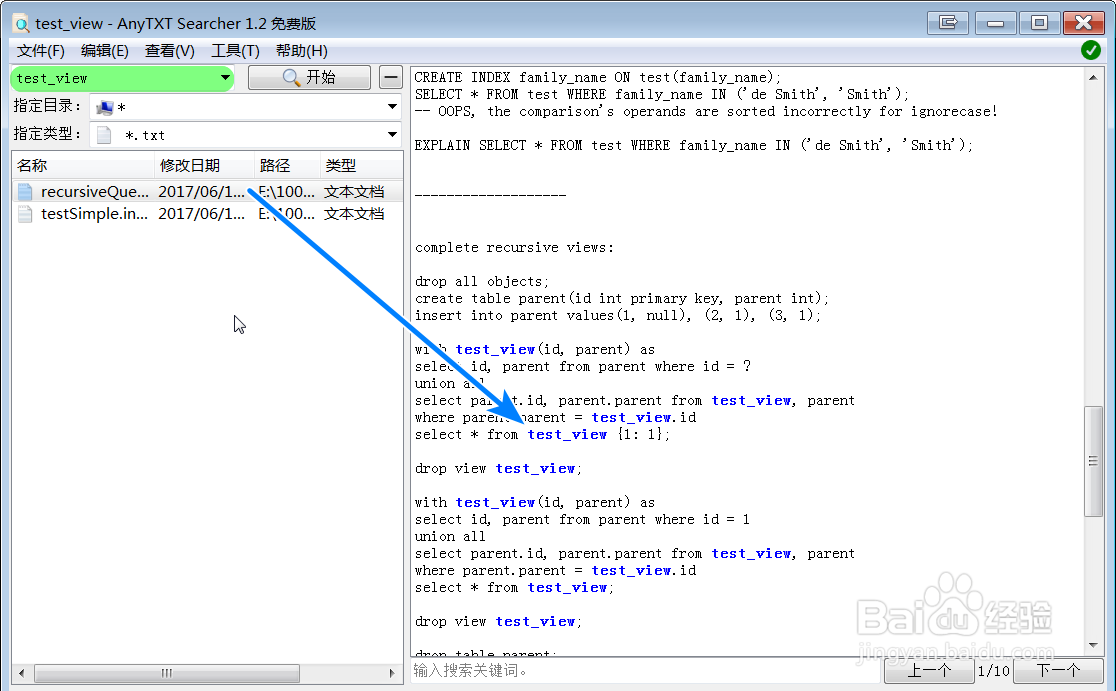Screen dimensions: 1116x691
Task: Click the 文本文档 type of testSimple row
Action: [x=354, y=214]
